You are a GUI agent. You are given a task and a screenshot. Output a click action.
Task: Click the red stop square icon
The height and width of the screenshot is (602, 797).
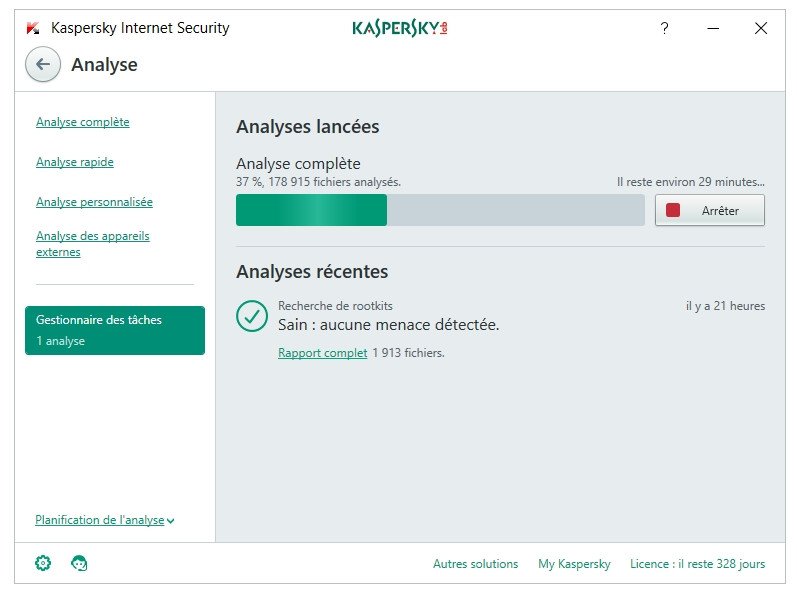tap(673, 210)
